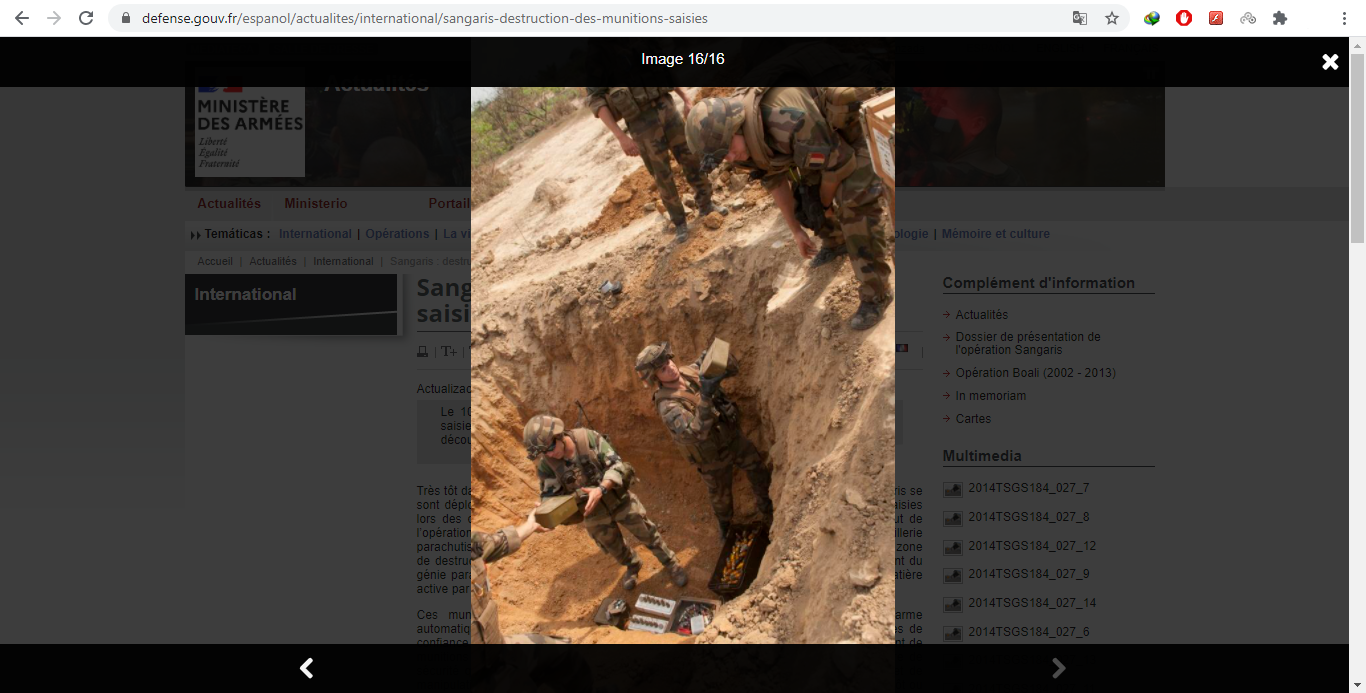This screenshot has width=1366, height=693.
Task: Open multimedia item 2014TSGS184_027_12
Action: pos(1032,546)
